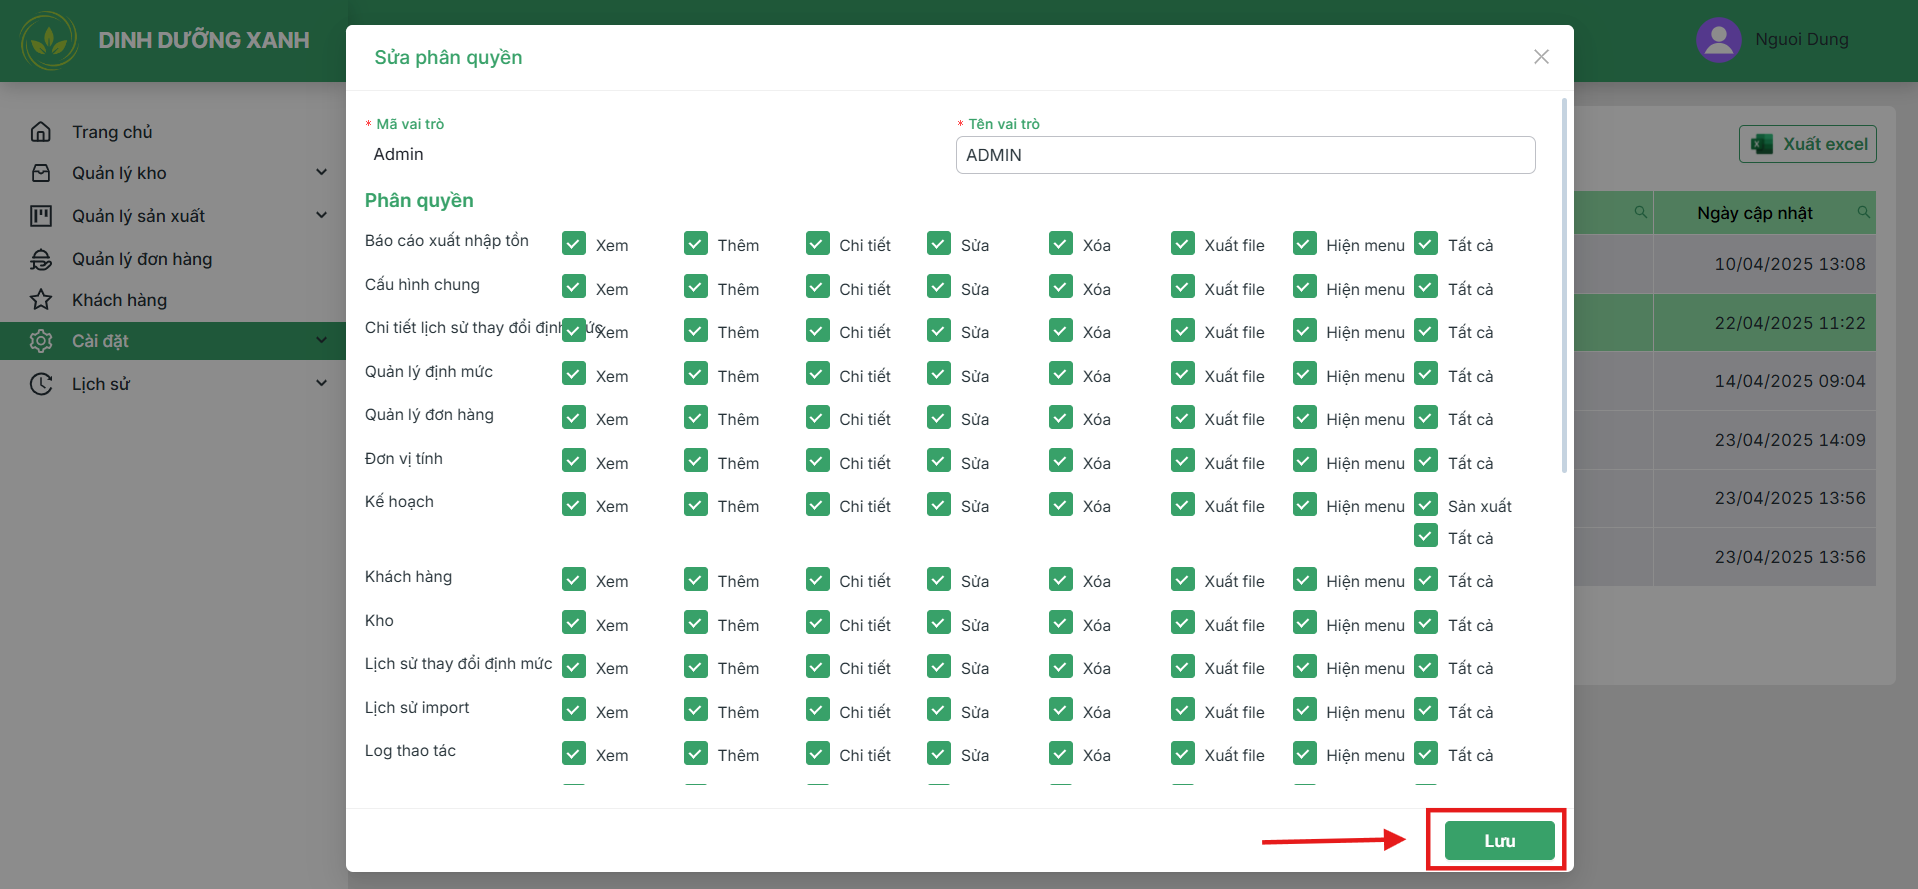
Task: Uncheck Tất cả for Cấu hình chung
Action: [x=1426, y=288]
